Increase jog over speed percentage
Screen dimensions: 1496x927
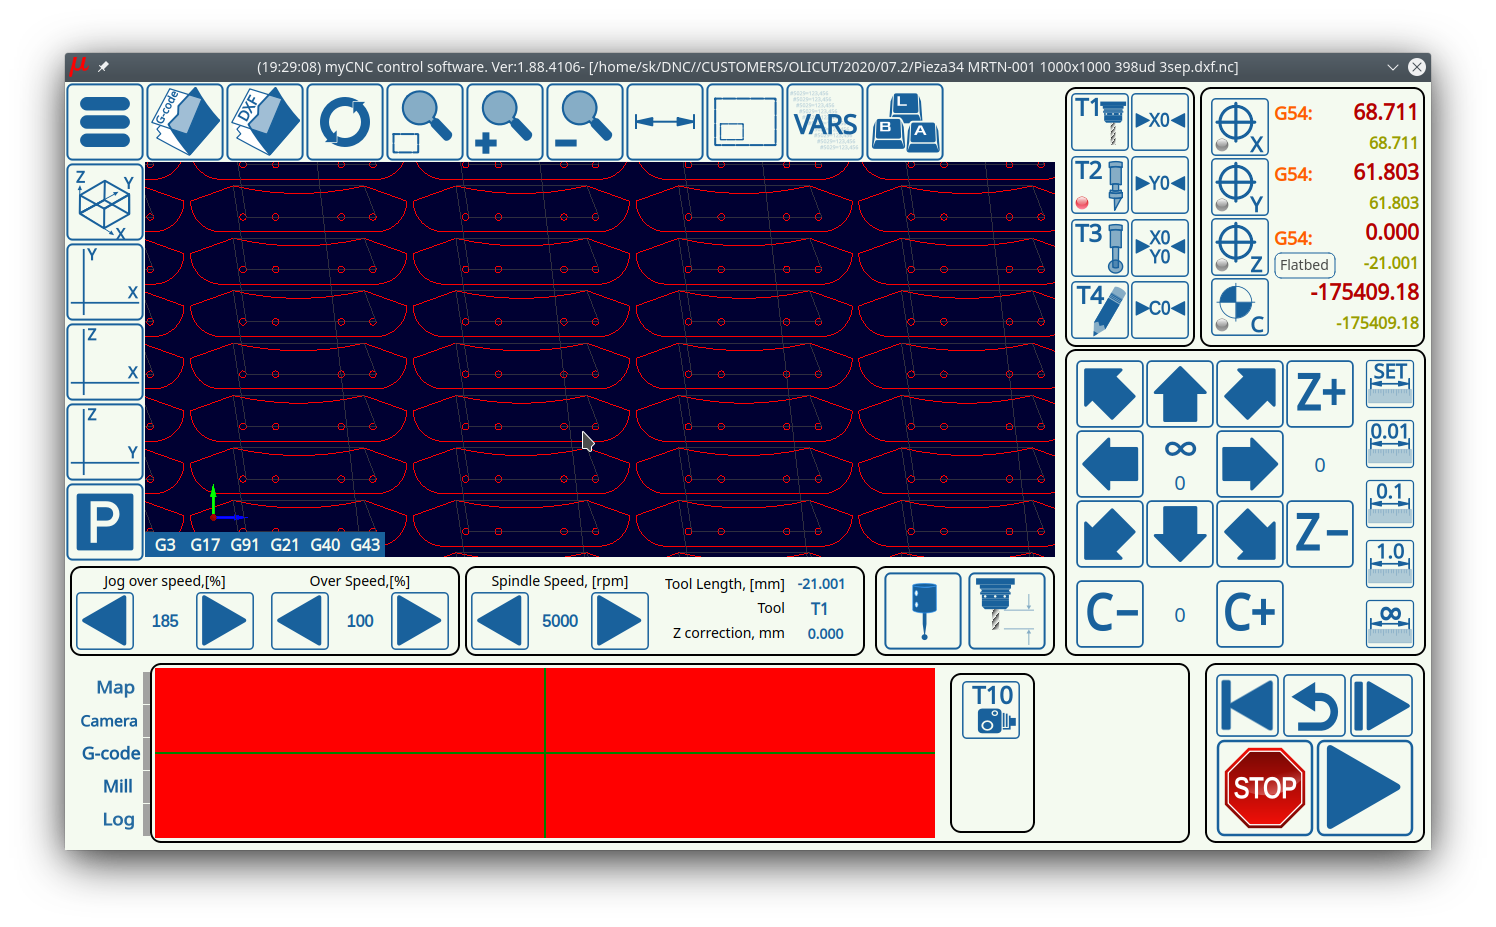coord(224,621)
